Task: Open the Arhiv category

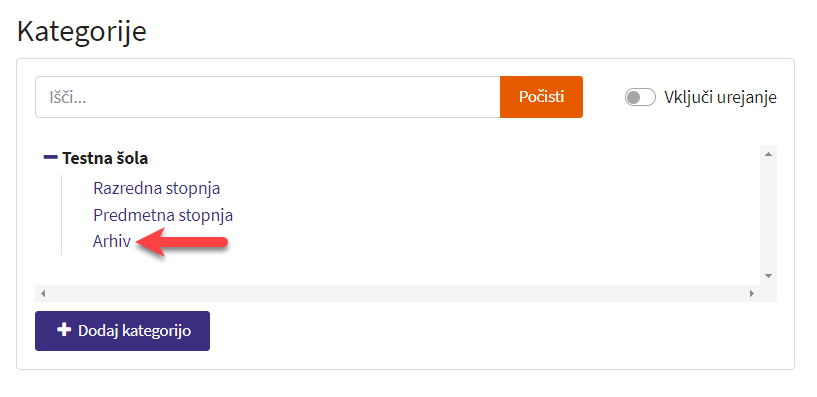Action: click(112, 242)
